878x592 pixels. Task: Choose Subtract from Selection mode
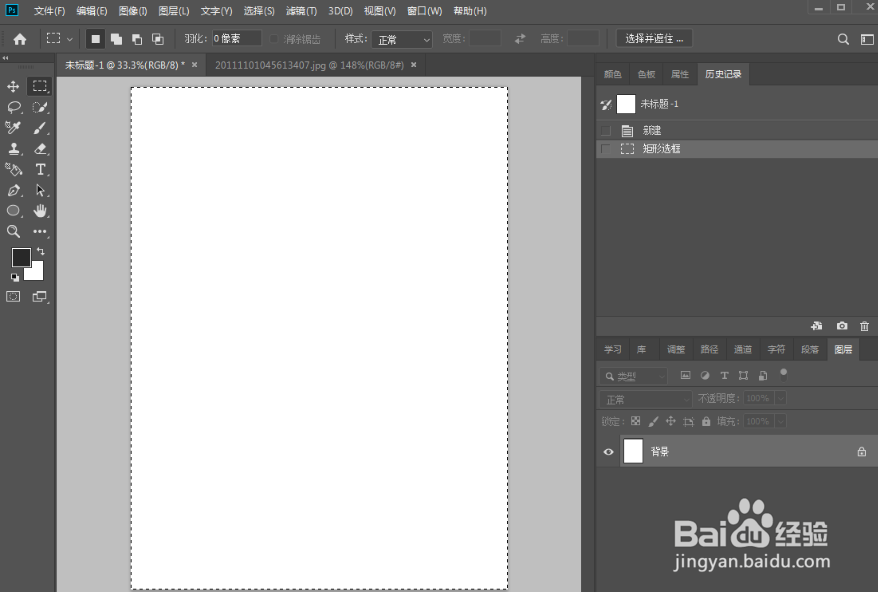(x=137, y=39)
